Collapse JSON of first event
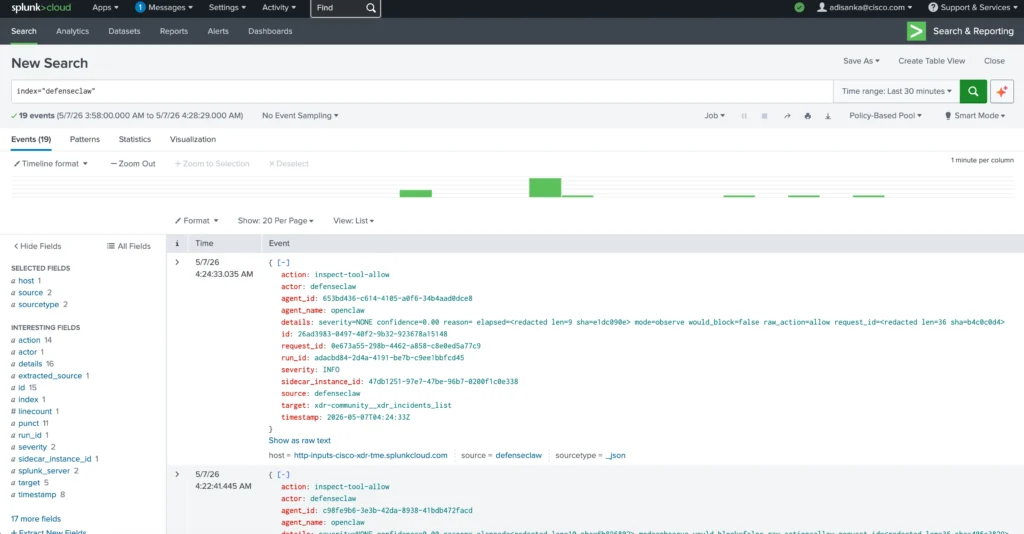This screenshot has height=534, width=1024. (x=283, y=262)
